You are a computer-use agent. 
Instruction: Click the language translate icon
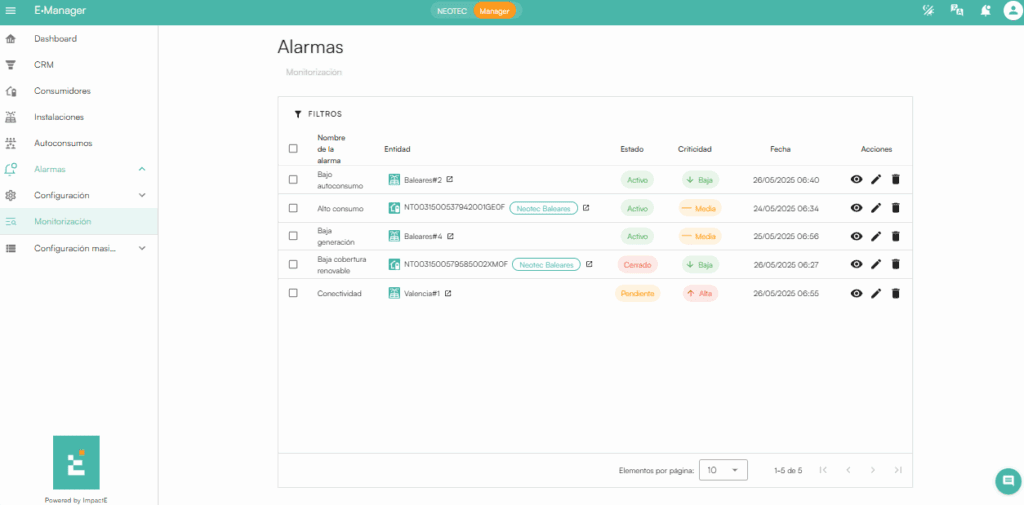click(957, 11)
